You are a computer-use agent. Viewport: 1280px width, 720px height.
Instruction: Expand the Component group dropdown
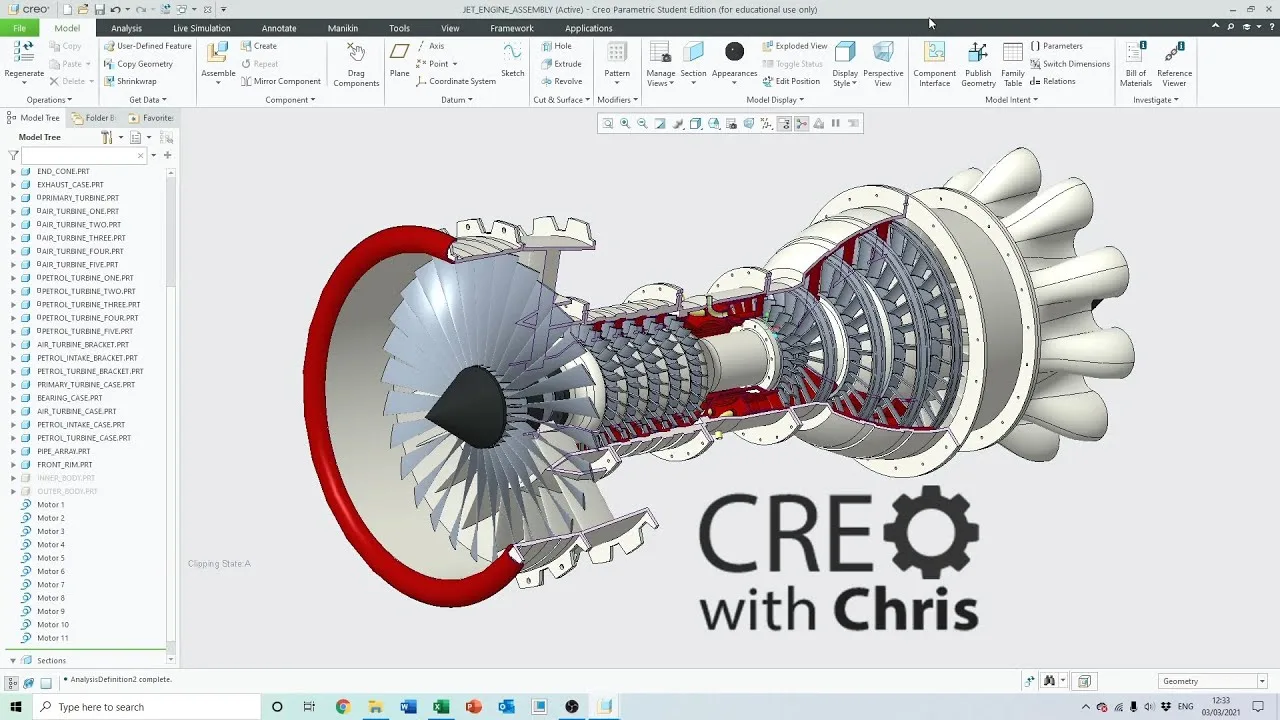(x=290, y=100)
